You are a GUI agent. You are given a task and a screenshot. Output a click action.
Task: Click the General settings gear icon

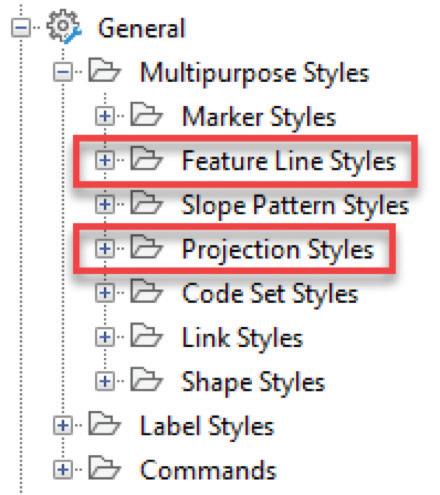[x=63, y=27]
